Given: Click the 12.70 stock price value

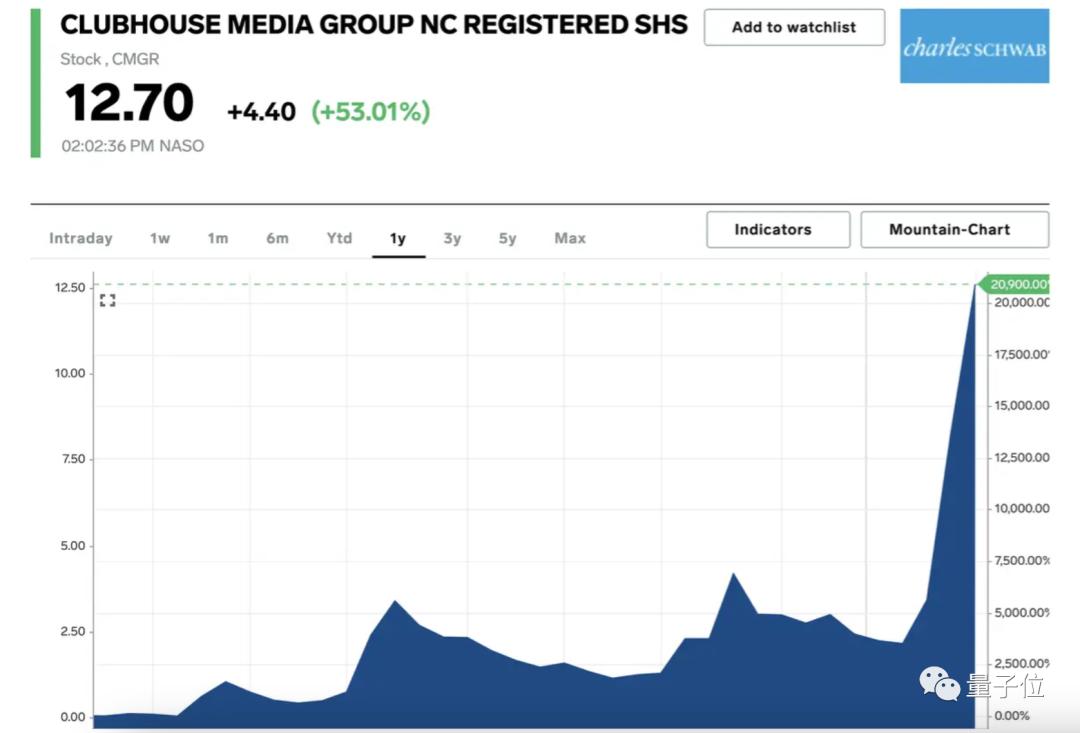Looking at the screenshot, I should point(129,104).
